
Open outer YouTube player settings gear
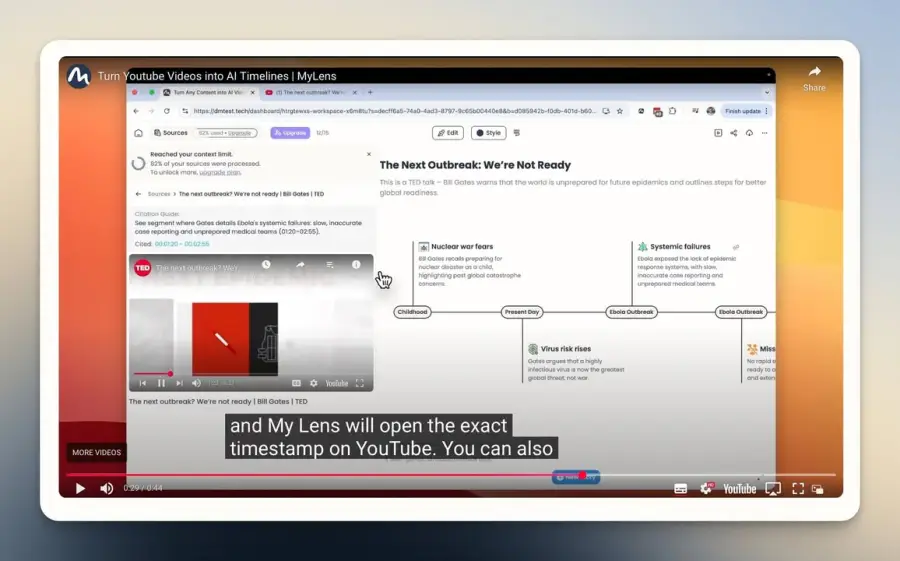[706, 489]
